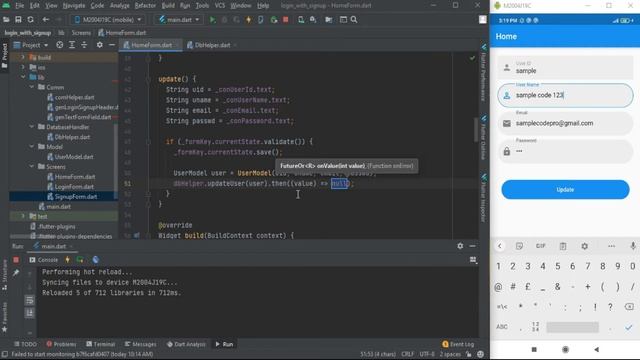Open the Problems tool window

point(61,344)
